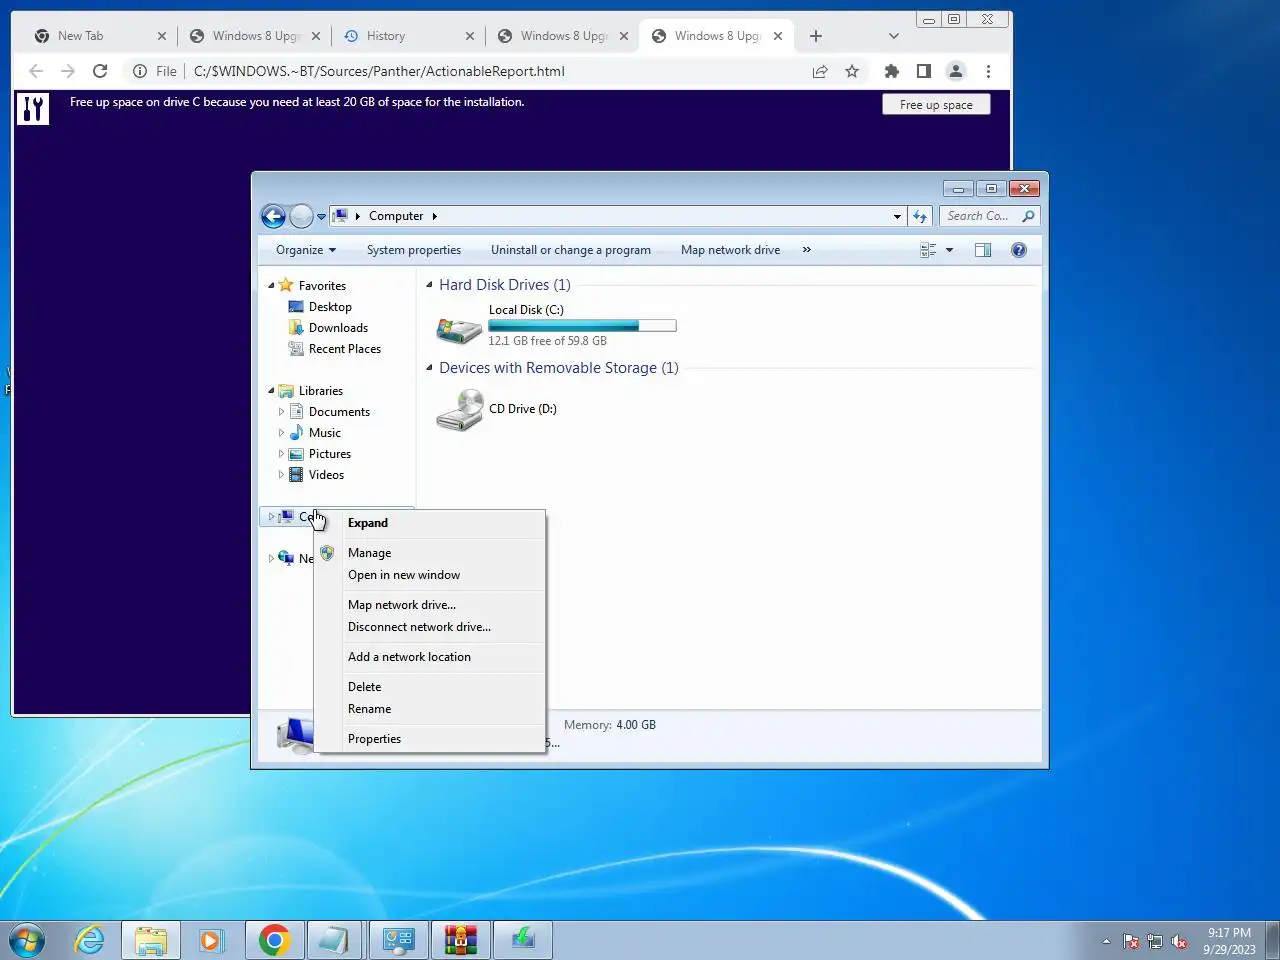Click the WinRAR taskbar icon
Image resolution: width=1280 pixels, height=960 pixels.
460,940
